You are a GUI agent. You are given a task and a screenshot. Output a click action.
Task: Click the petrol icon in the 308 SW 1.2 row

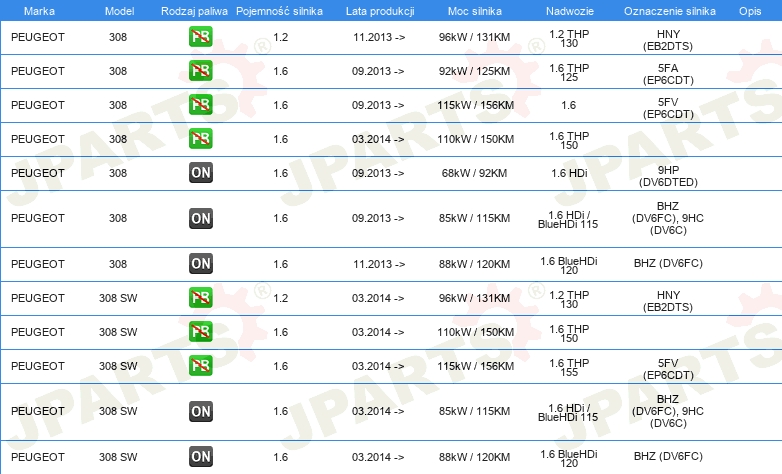pyautogui.click(x=200, y=298)
